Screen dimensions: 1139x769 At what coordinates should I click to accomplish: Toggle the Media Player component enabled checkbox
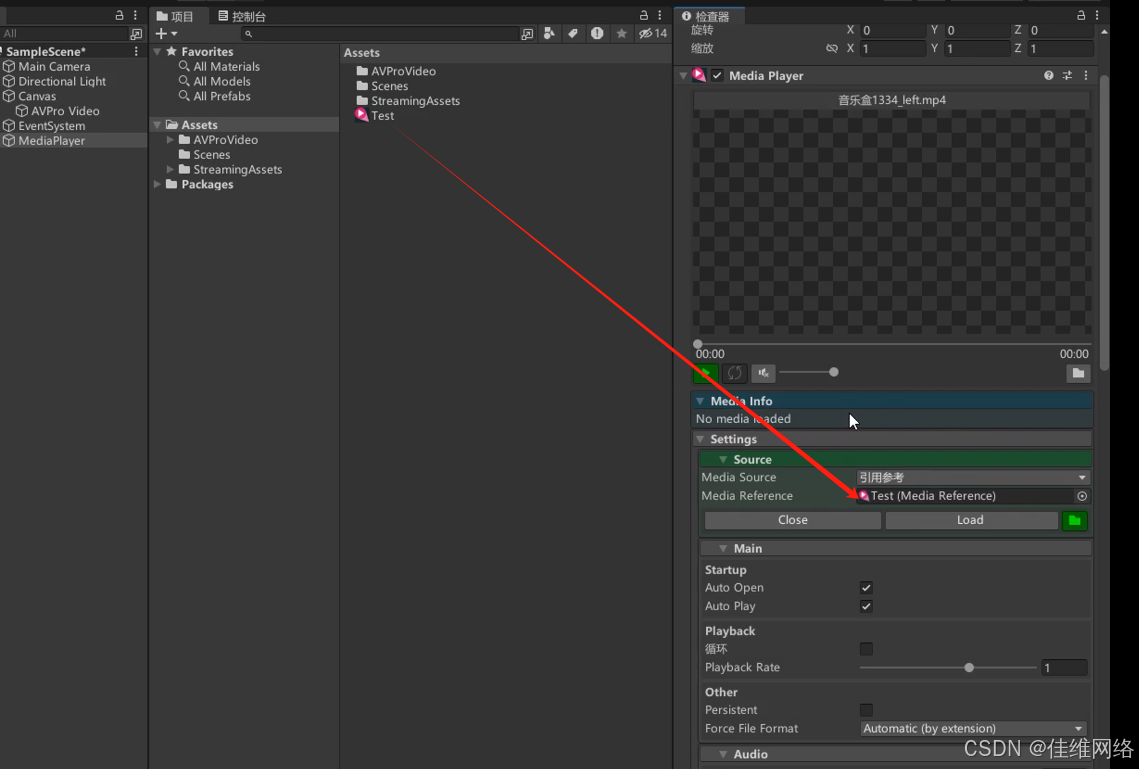[x=717, y=76]
